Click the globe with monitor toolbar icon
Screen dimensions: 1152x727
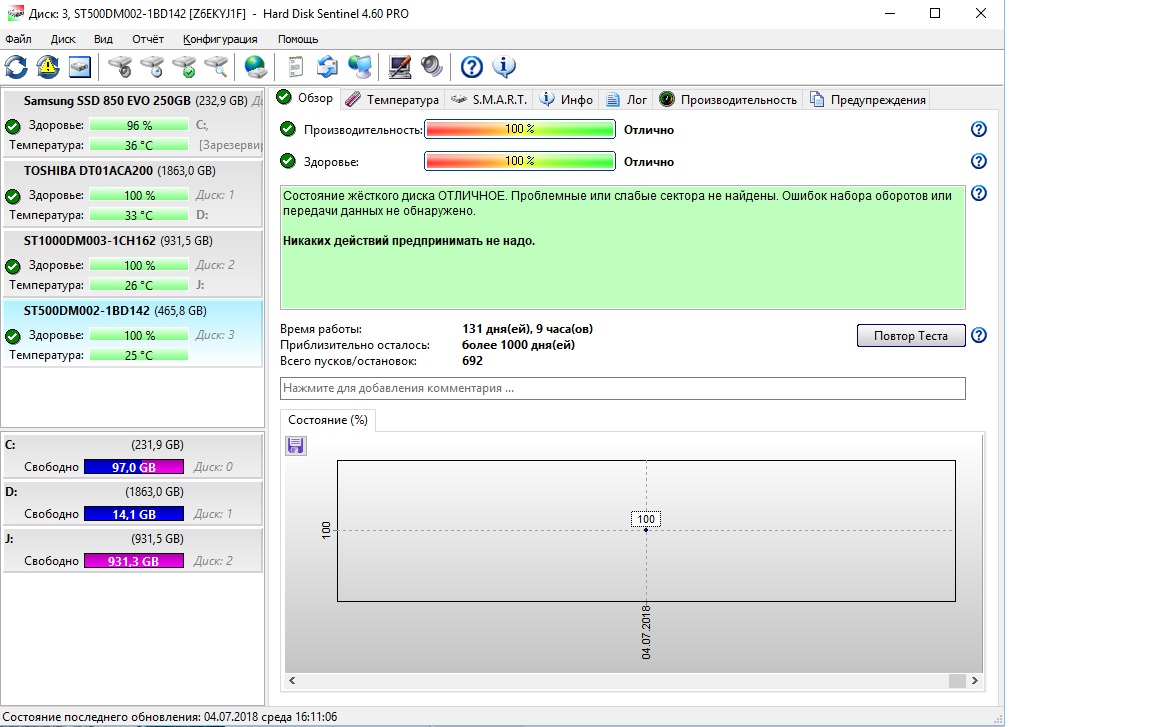[360, 67]
